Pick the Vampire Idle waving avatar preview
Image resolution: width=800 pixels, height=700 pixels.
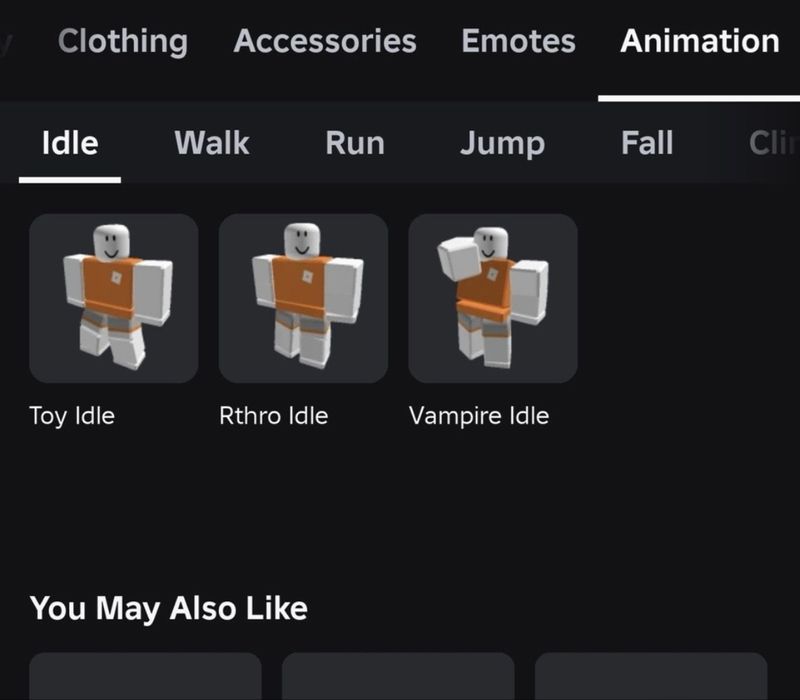click(493, 298)
